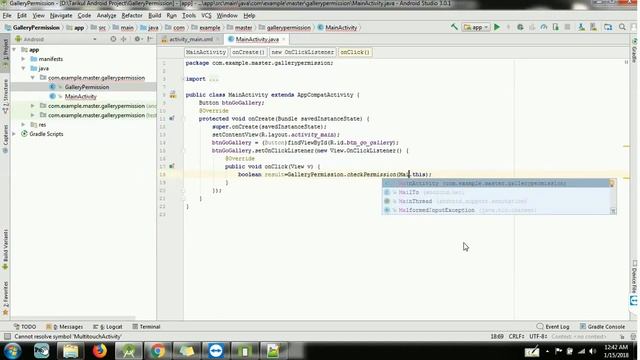Open the File menu
This screenshot has height=360, width=640.
click(x=7, y=16)
